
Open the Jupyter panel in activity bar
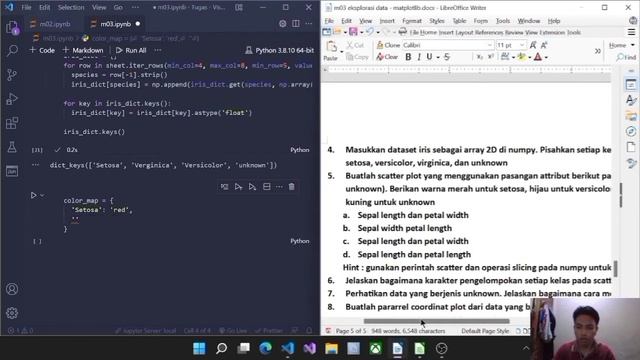12,171
